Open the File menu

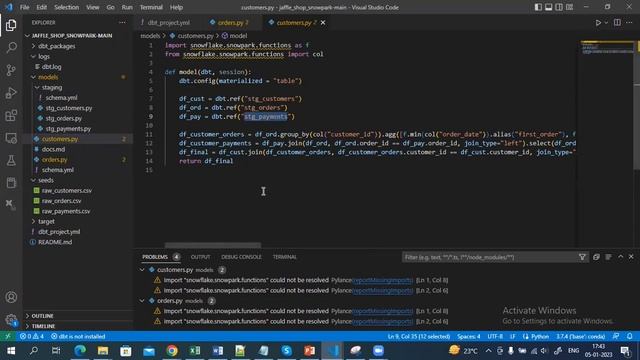[24, 7]
